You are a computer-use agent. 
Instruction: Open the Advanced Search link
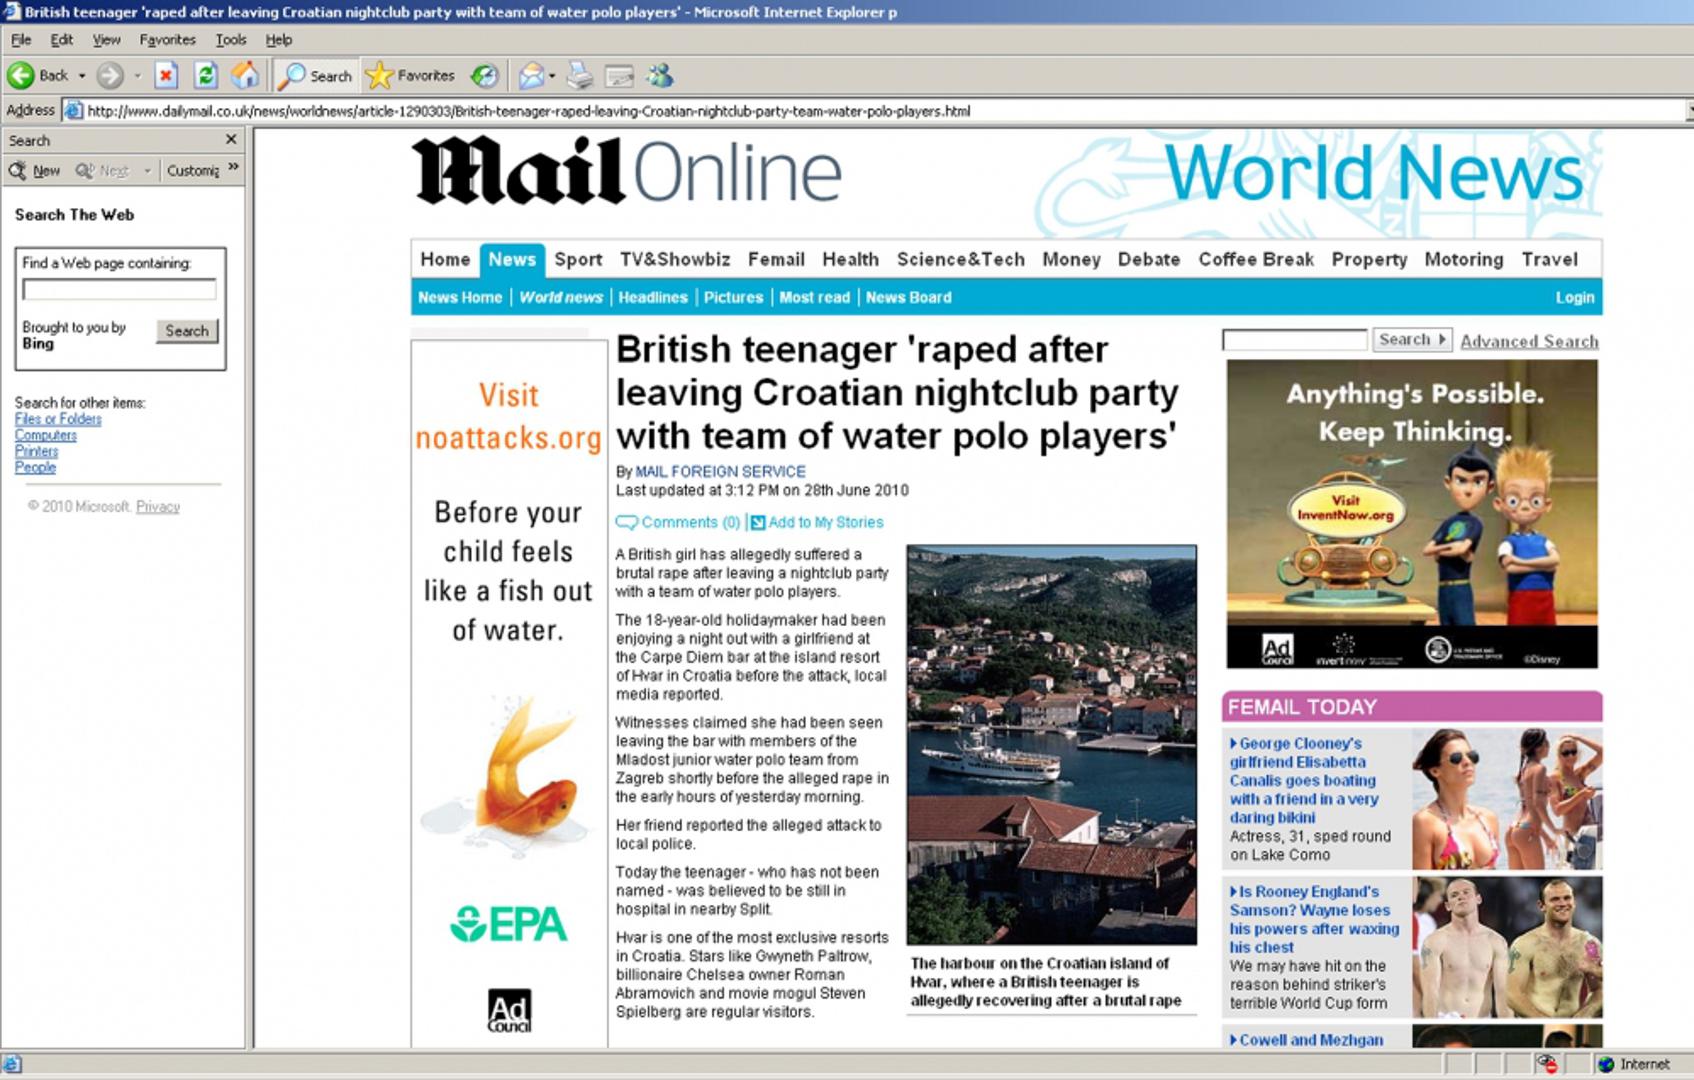1529,341
